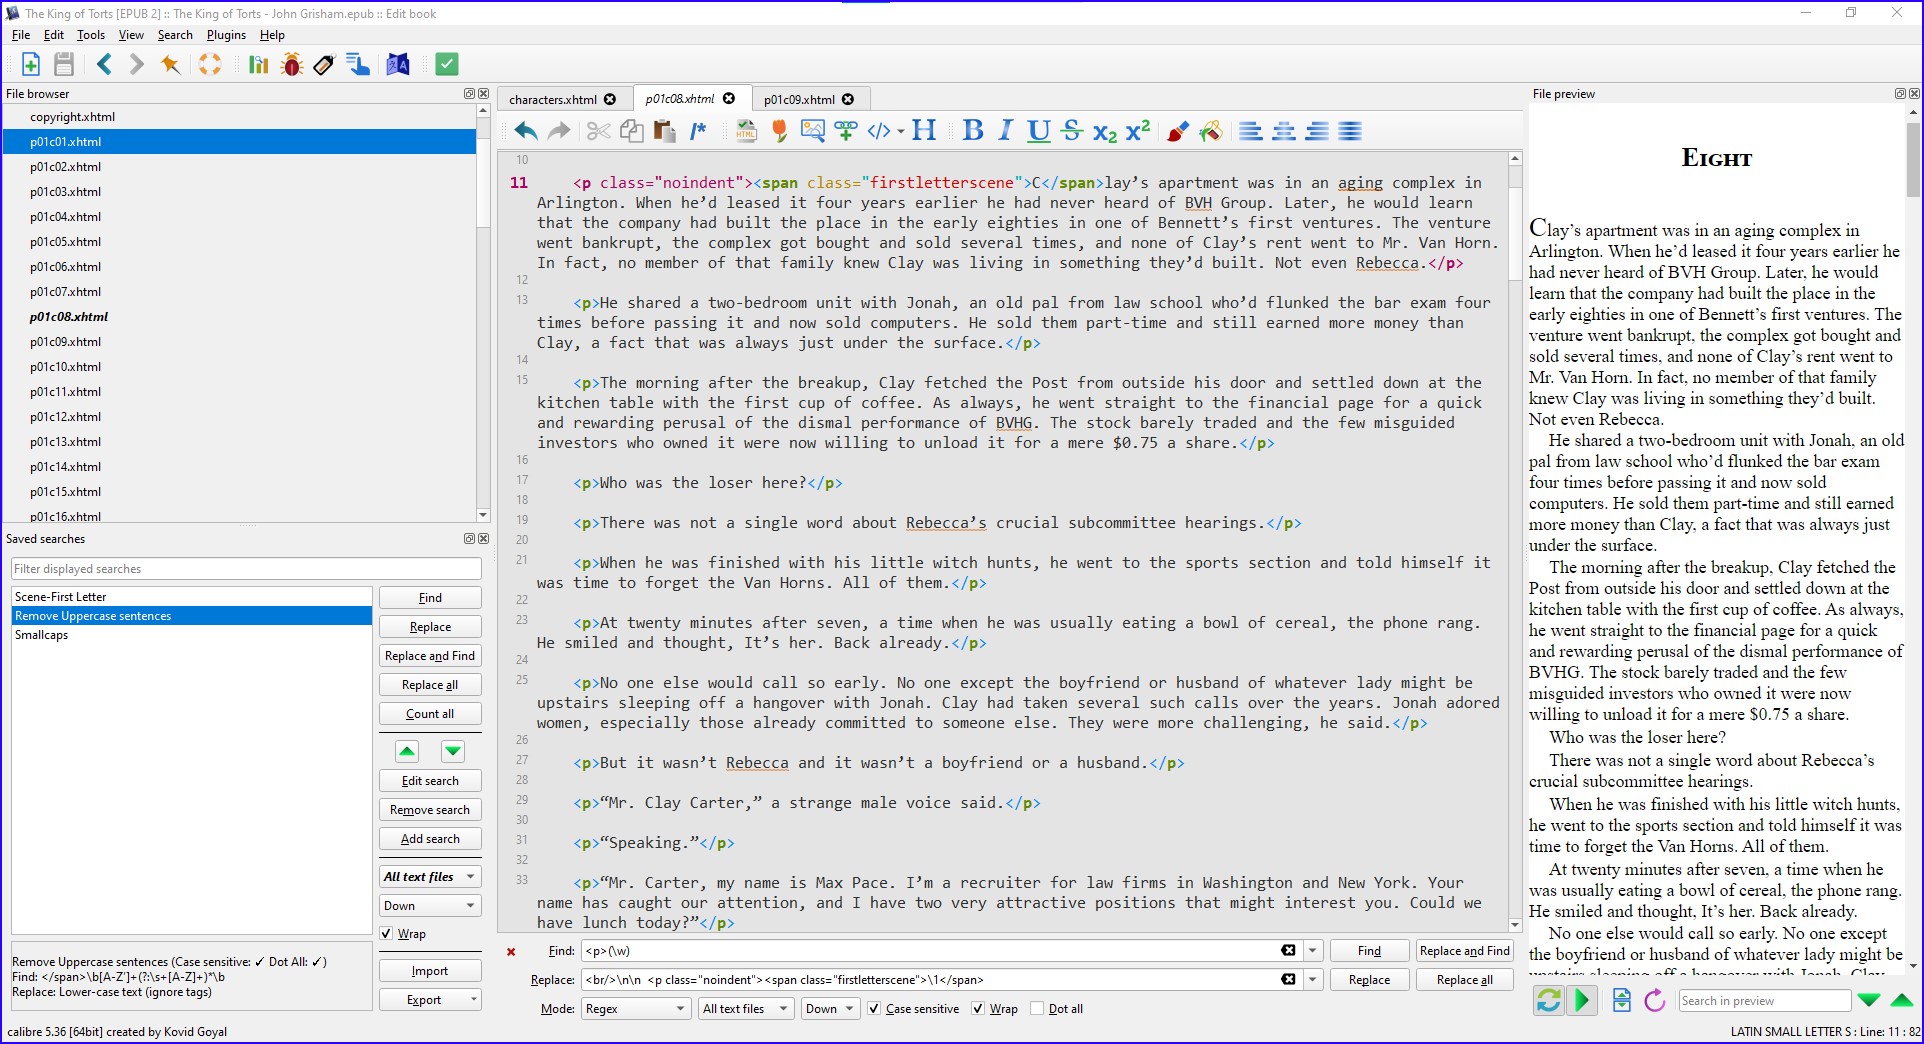Screen dimensions: 1924x1044
Task: Select p01c09.xhtml in File browser
Action: pos(239,342)
